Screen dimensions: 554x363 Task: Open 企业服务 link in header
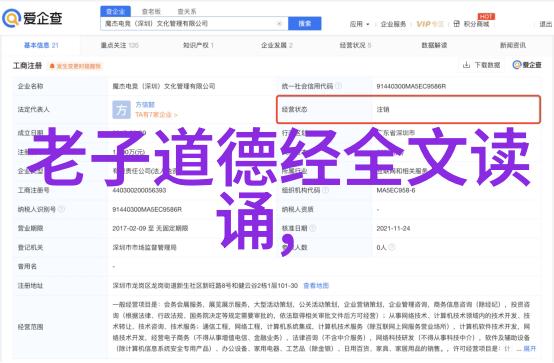(x=393, y=24)
